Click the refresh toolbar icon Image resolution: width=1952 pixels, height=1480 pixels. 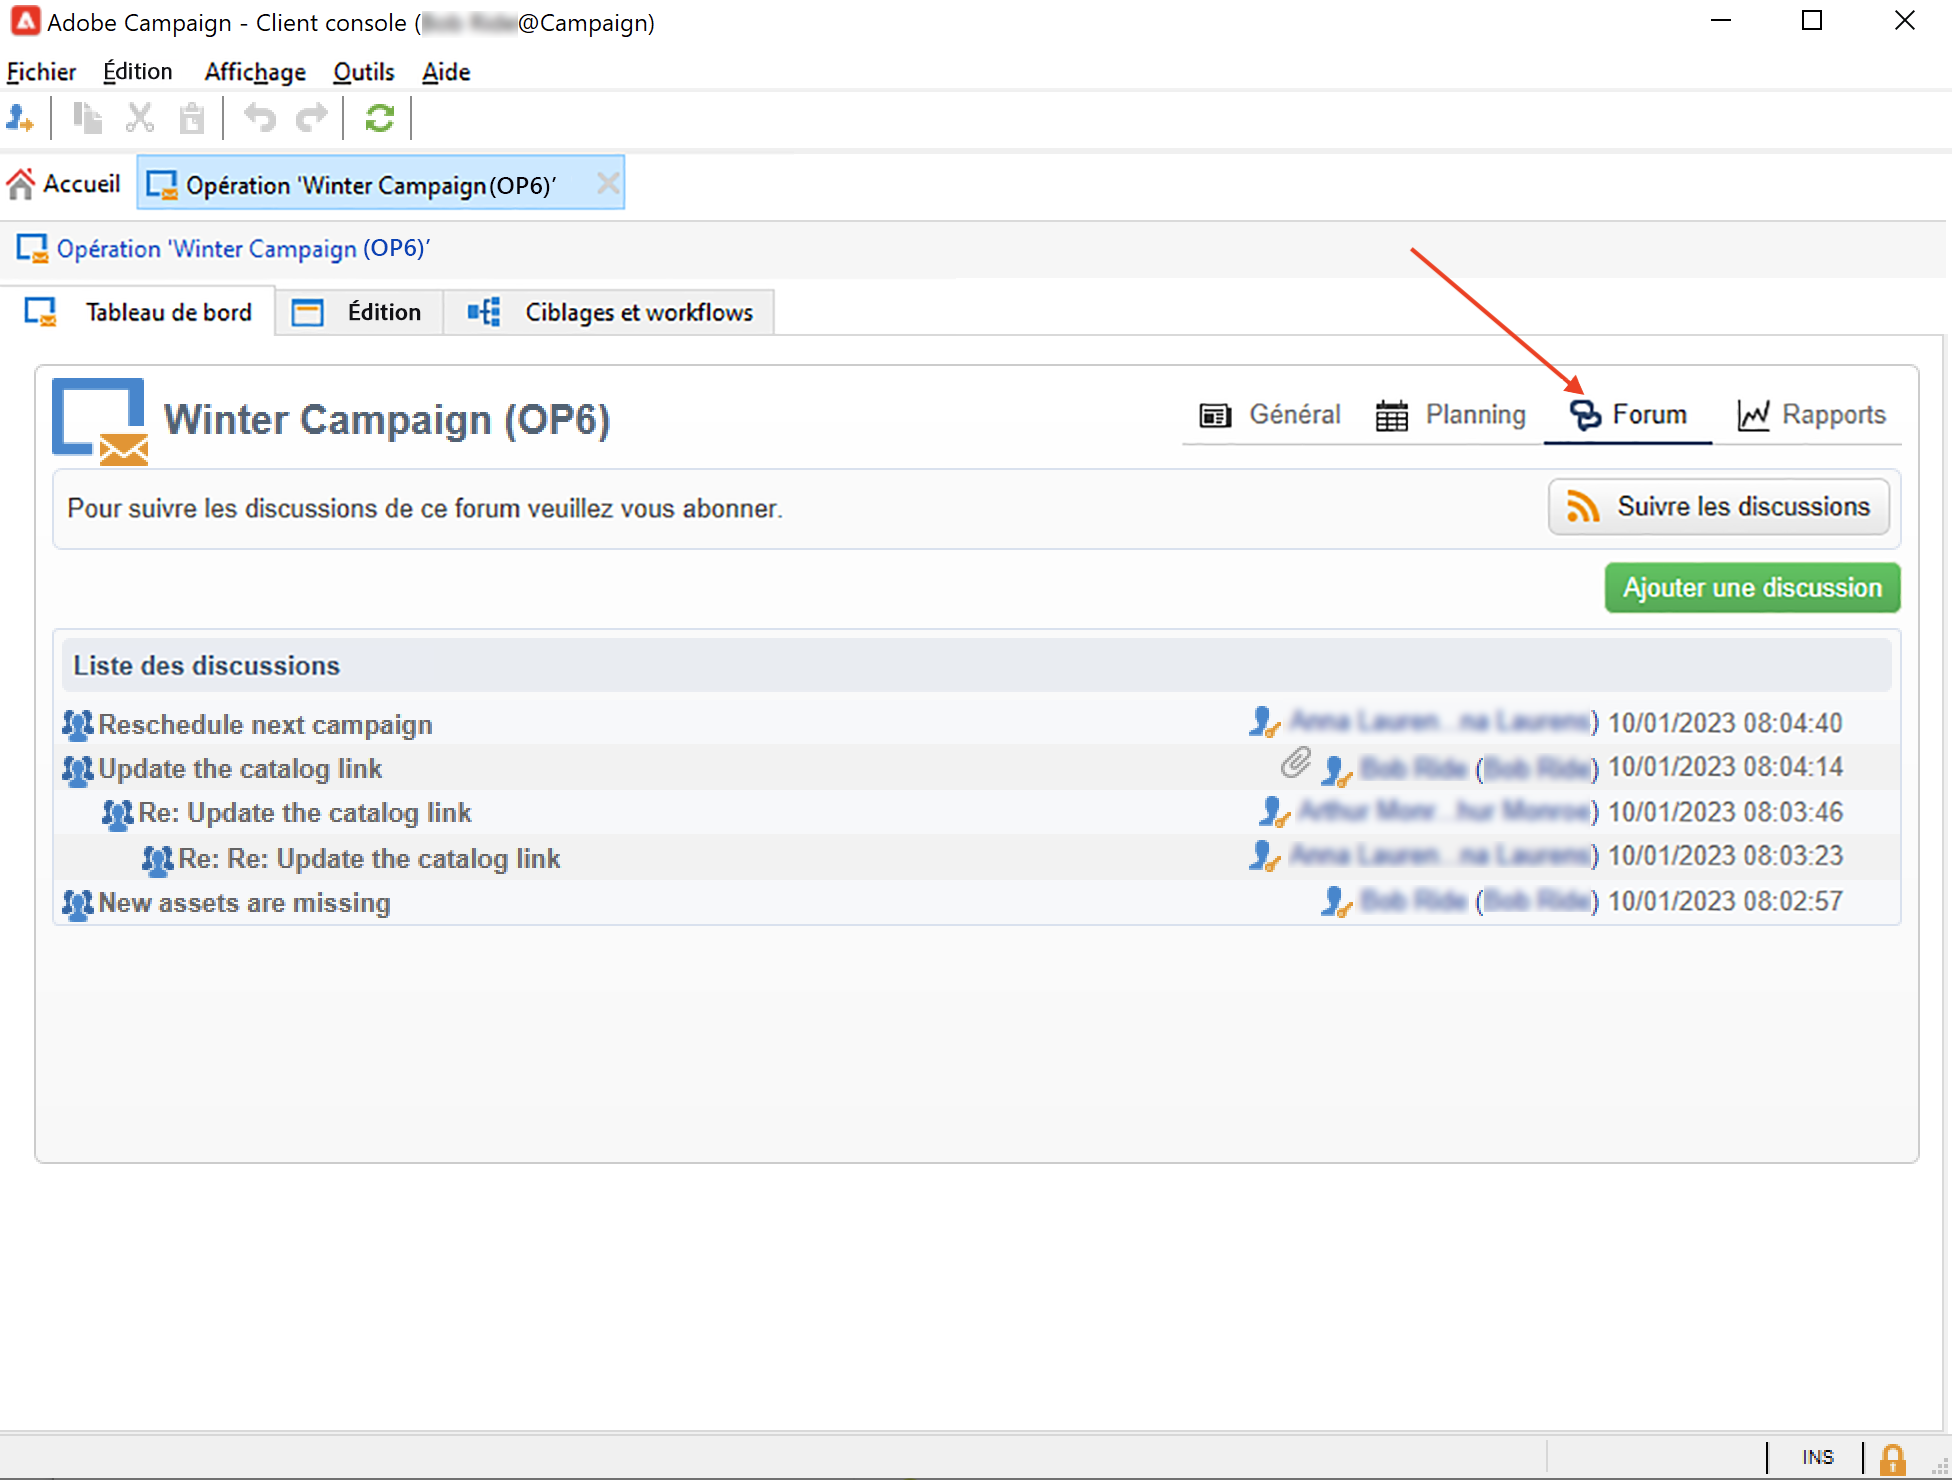[x=379, y=119]
